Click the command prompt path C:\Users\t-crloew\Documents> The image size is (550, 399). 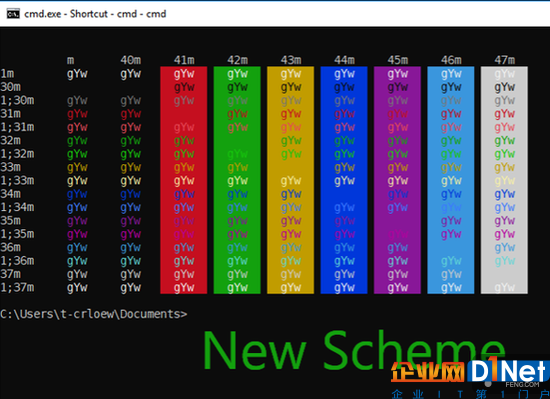tap(94, 314)
